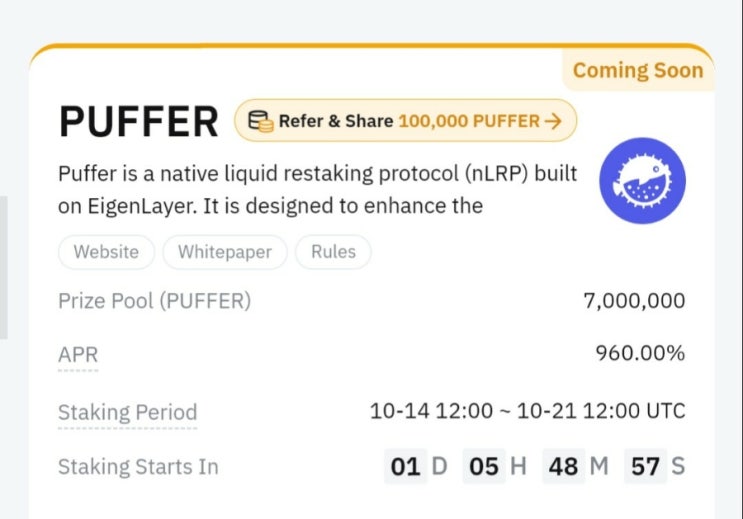Click the Puffer protocol description text

click(x=317, y=190)
